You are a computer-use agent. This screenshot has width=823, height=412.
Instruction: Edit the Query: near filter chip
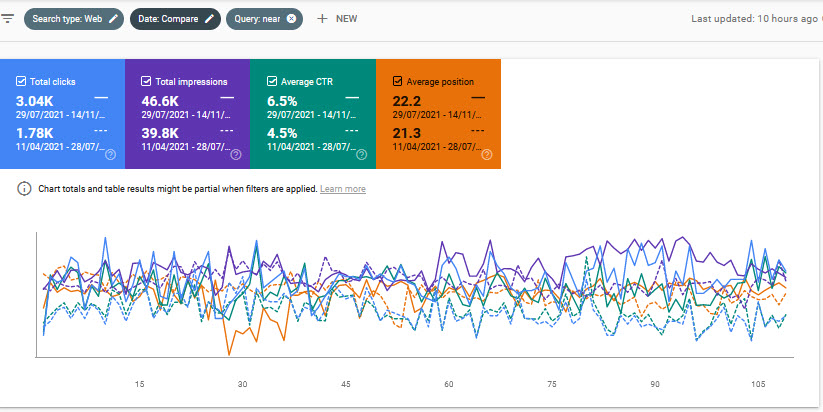point(255,18)
